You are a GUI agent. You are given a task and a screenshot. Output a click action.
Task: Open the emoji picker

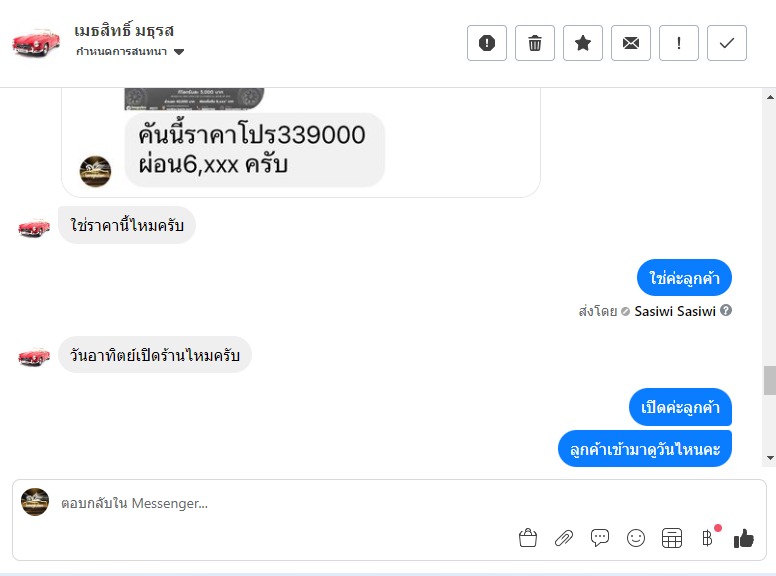point(636,538)
